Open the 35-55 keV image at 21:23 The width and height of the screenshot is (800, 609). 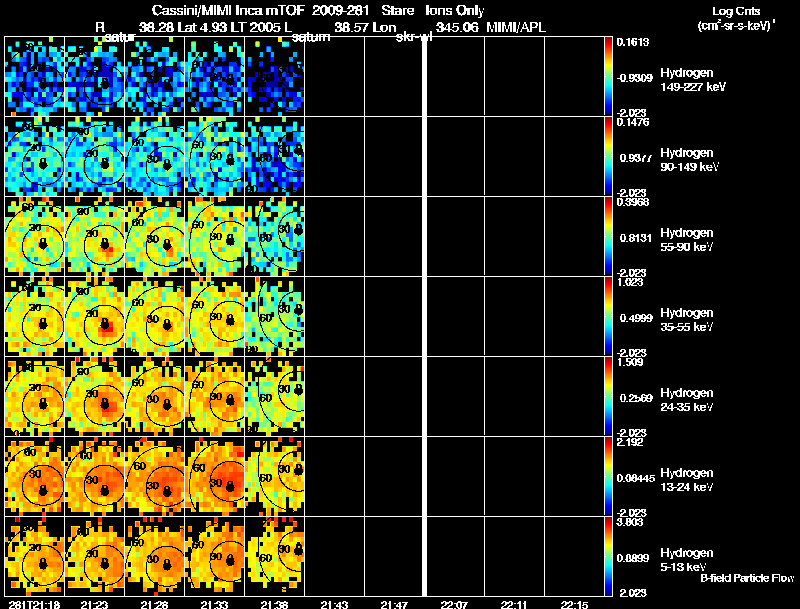(x=94, y=317)
